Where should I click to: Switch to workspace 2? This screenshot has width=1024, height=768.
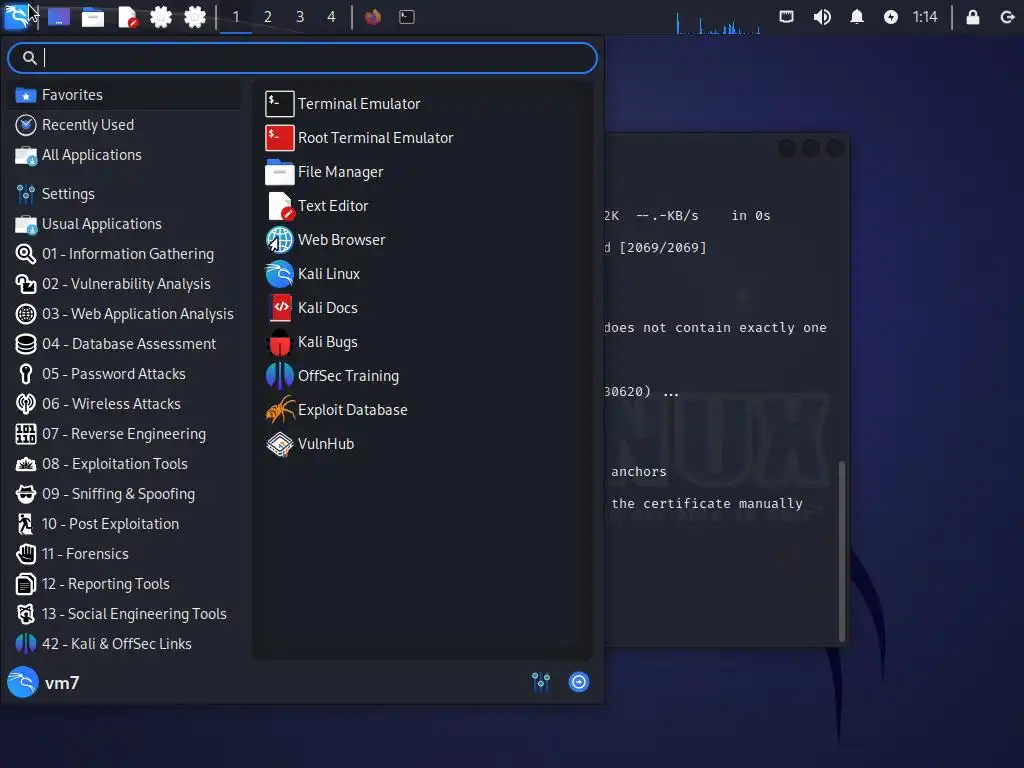coord(268,17)
